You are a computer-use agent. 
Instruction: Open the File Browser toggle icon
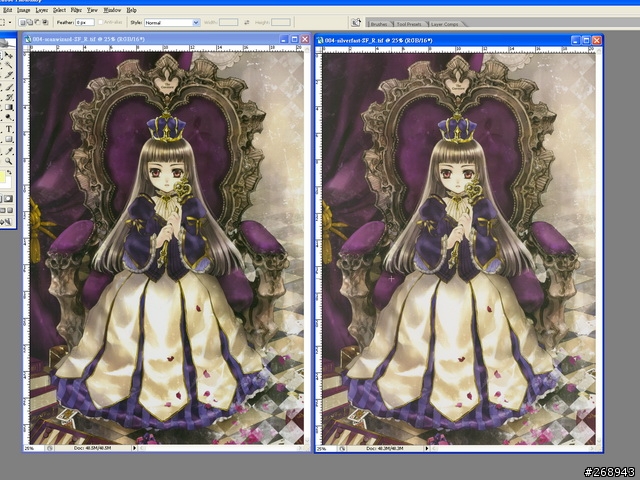[x=356, y=22]
